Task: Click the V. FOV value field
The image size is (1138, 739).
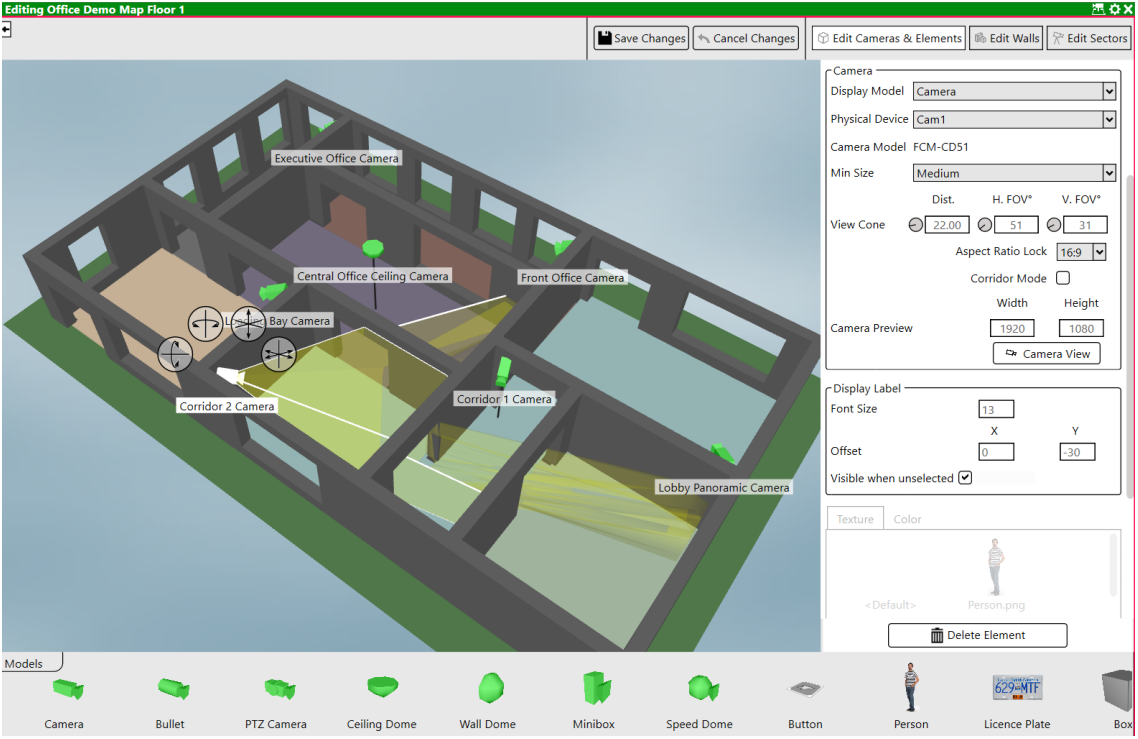Action: pos(1085,225)
